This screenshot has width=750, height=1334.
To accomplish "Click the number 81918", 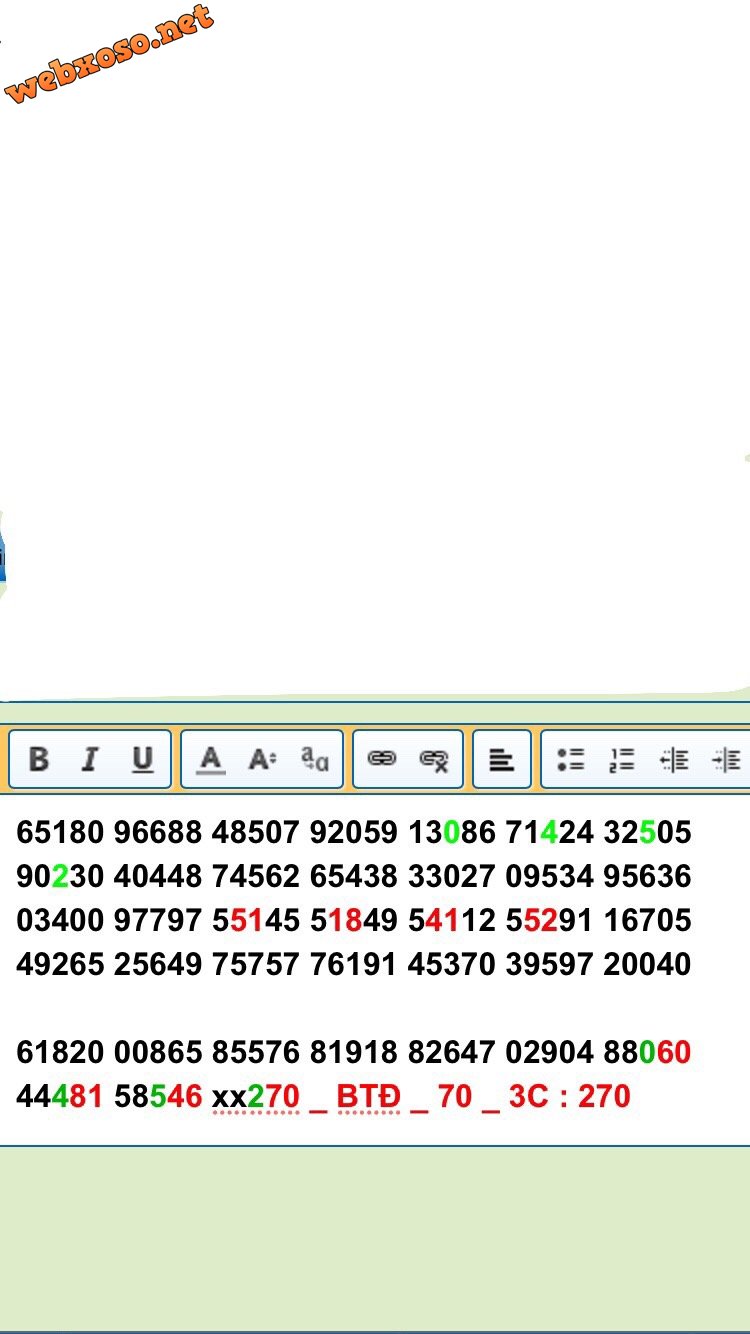I will click(x=354, y=1052).
